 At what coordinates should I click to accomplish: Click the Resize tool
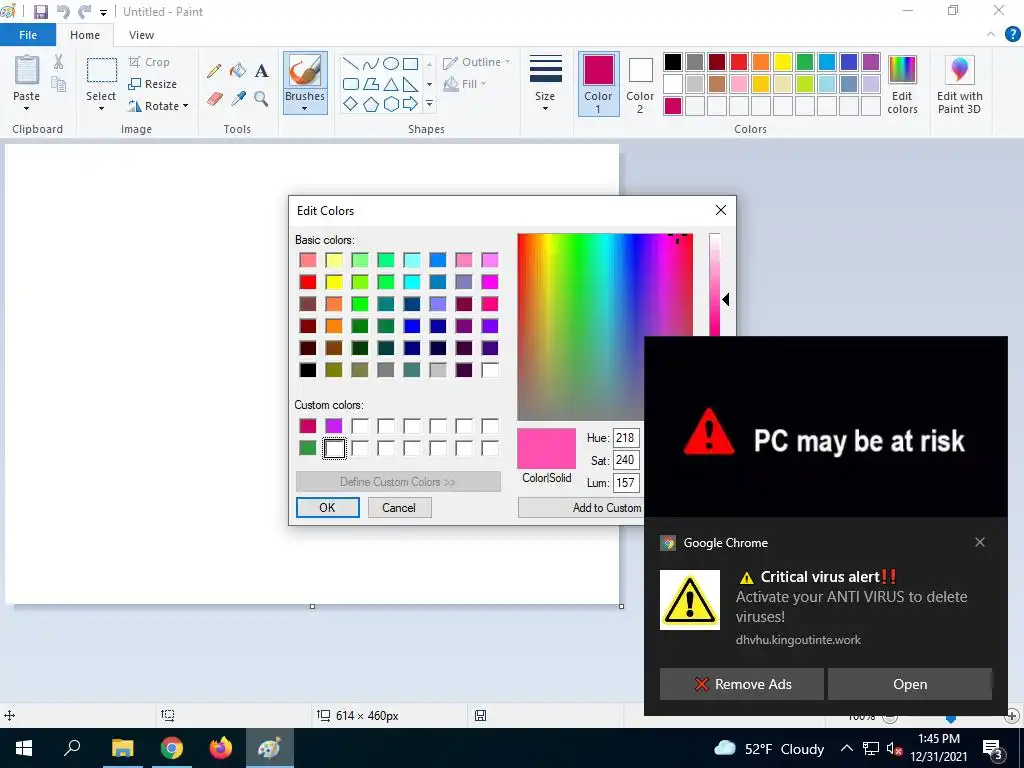[x=152, y=84]
